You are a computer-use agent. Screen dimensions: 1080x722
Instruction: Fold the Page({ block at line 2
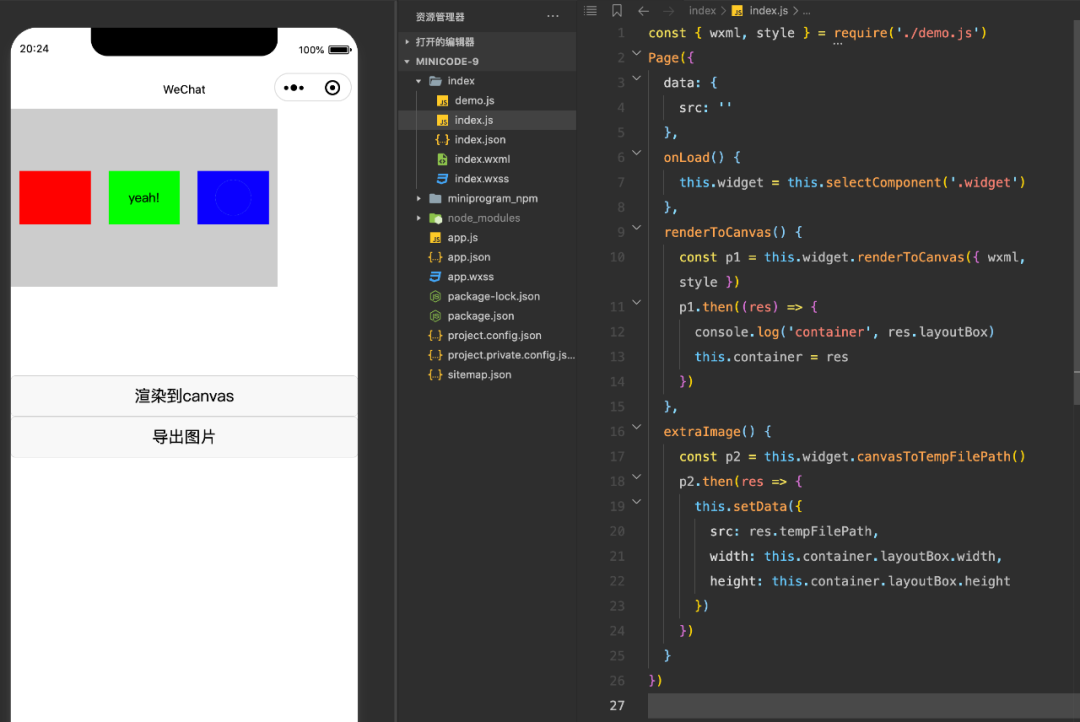(636, 53)
